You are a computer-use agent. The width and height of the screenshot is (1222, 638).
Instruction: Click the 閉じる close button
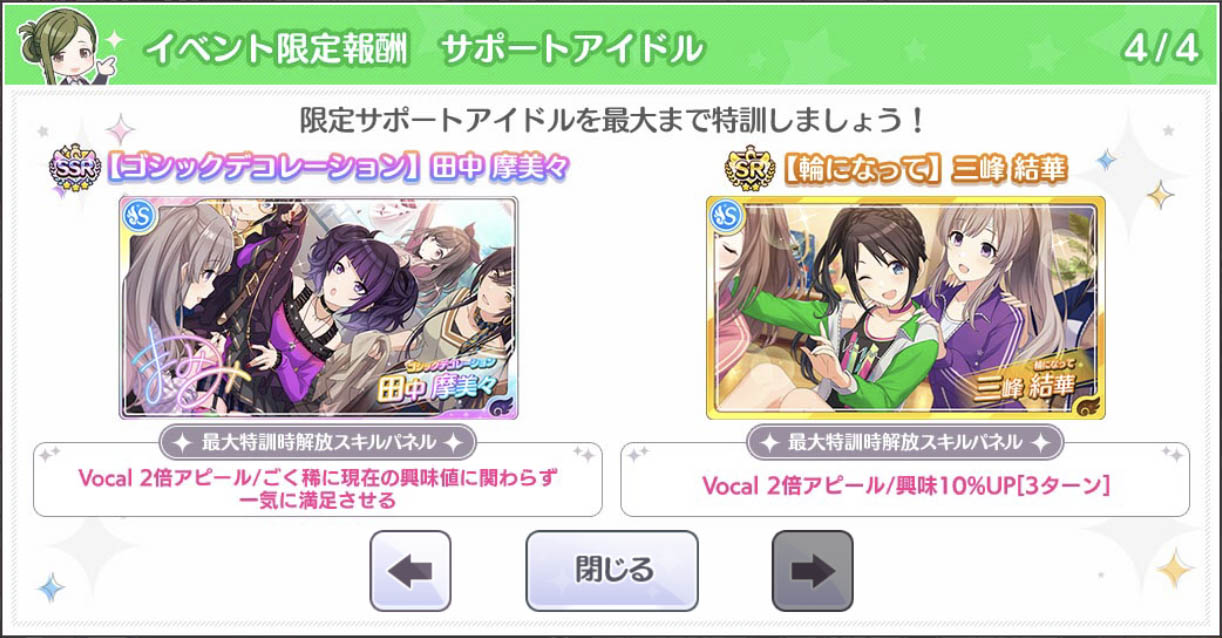612,571
